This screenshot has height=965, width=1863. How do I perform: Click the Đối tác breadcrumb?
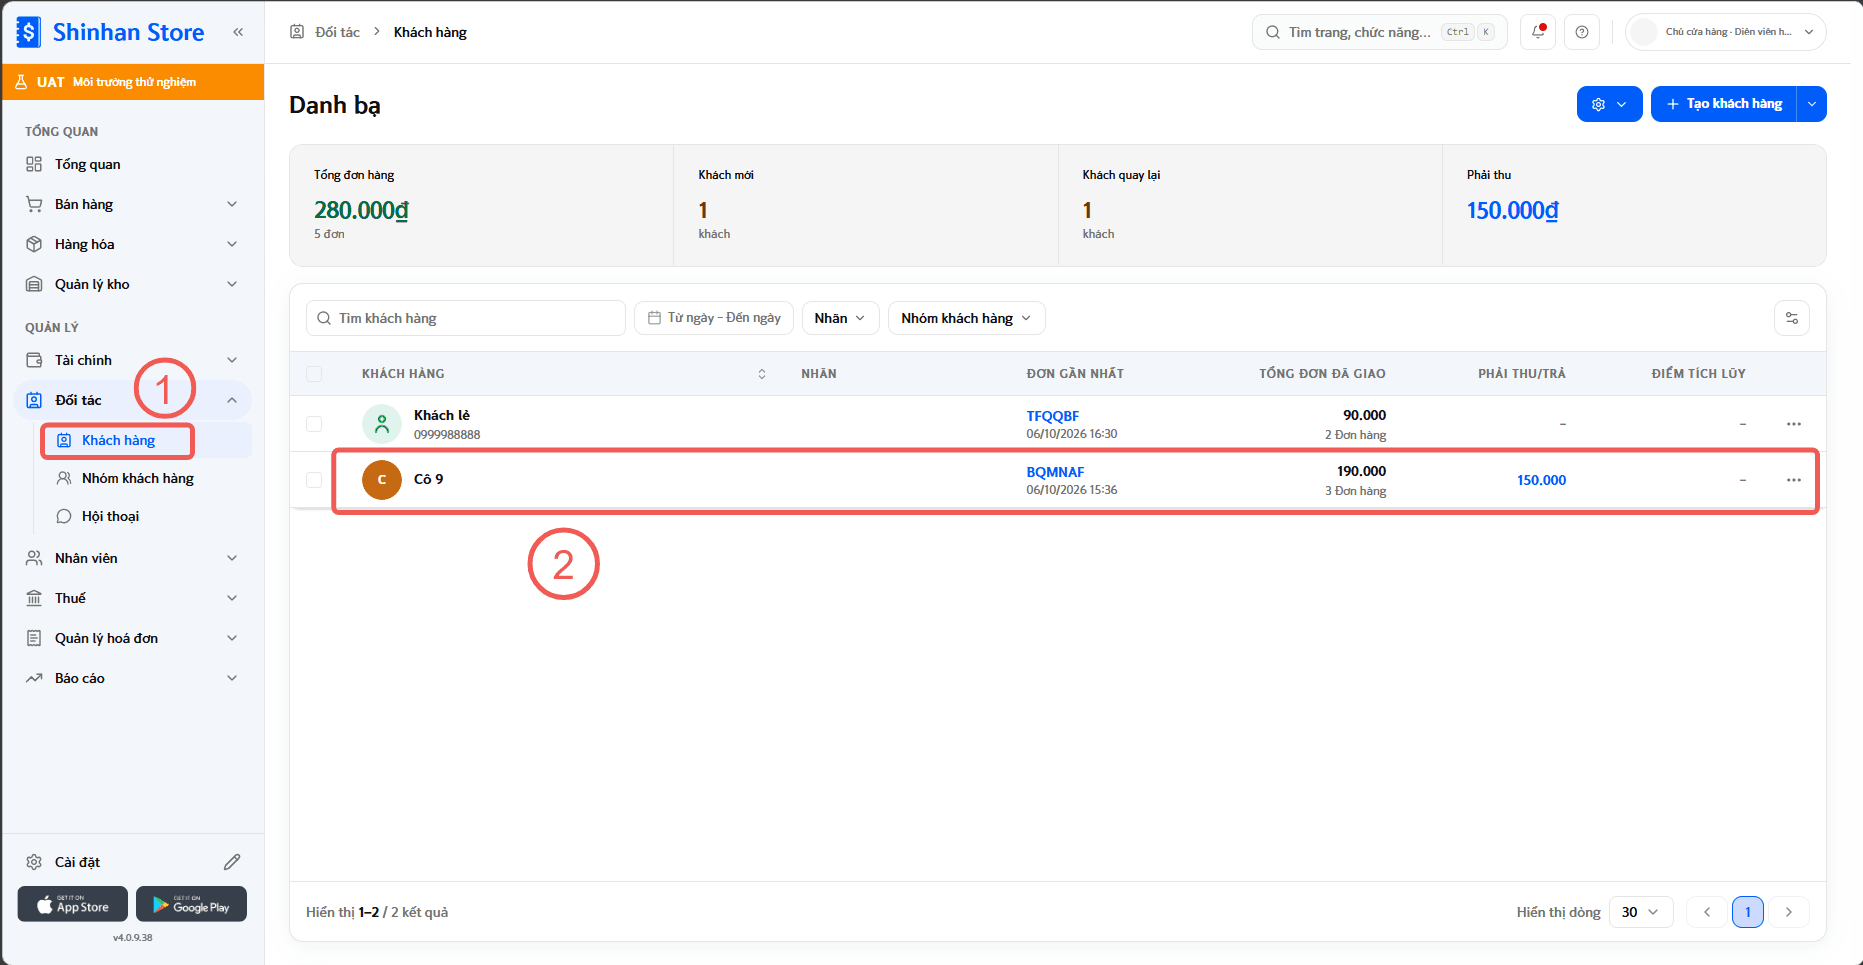coord(337,32)
